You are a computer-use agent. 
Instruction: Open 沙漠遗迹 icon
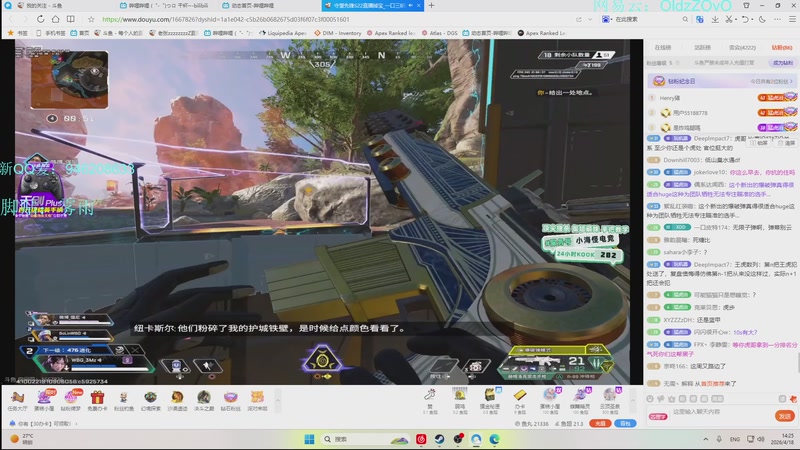tap(177, 401)
